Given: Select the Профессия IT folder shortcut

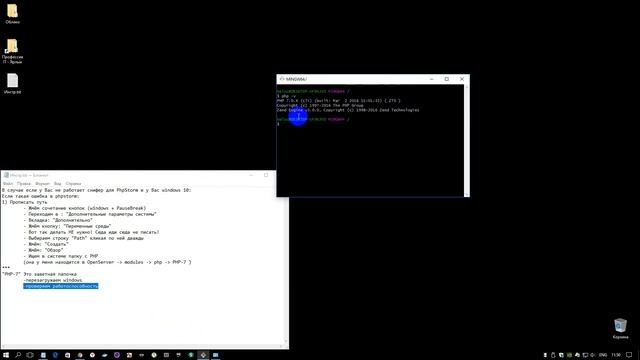Looking at the screenshot, I should coord(12,51).
